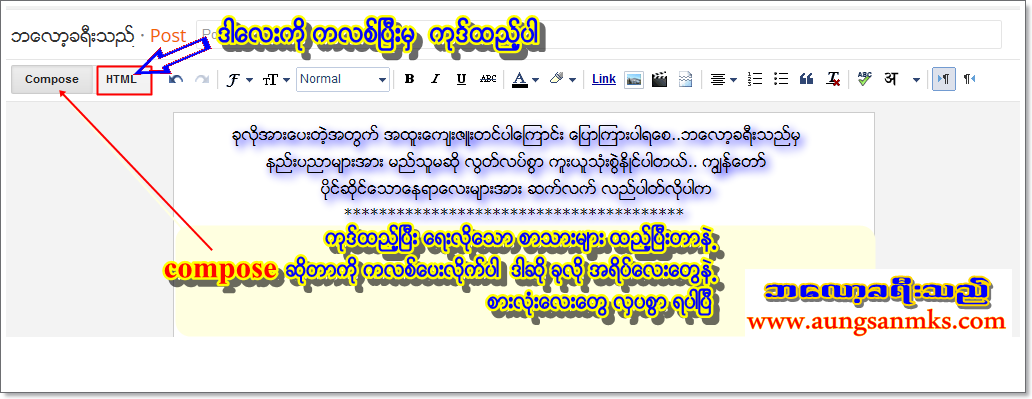
Task: Toggle italic formatting
Action: click(434, 79)
